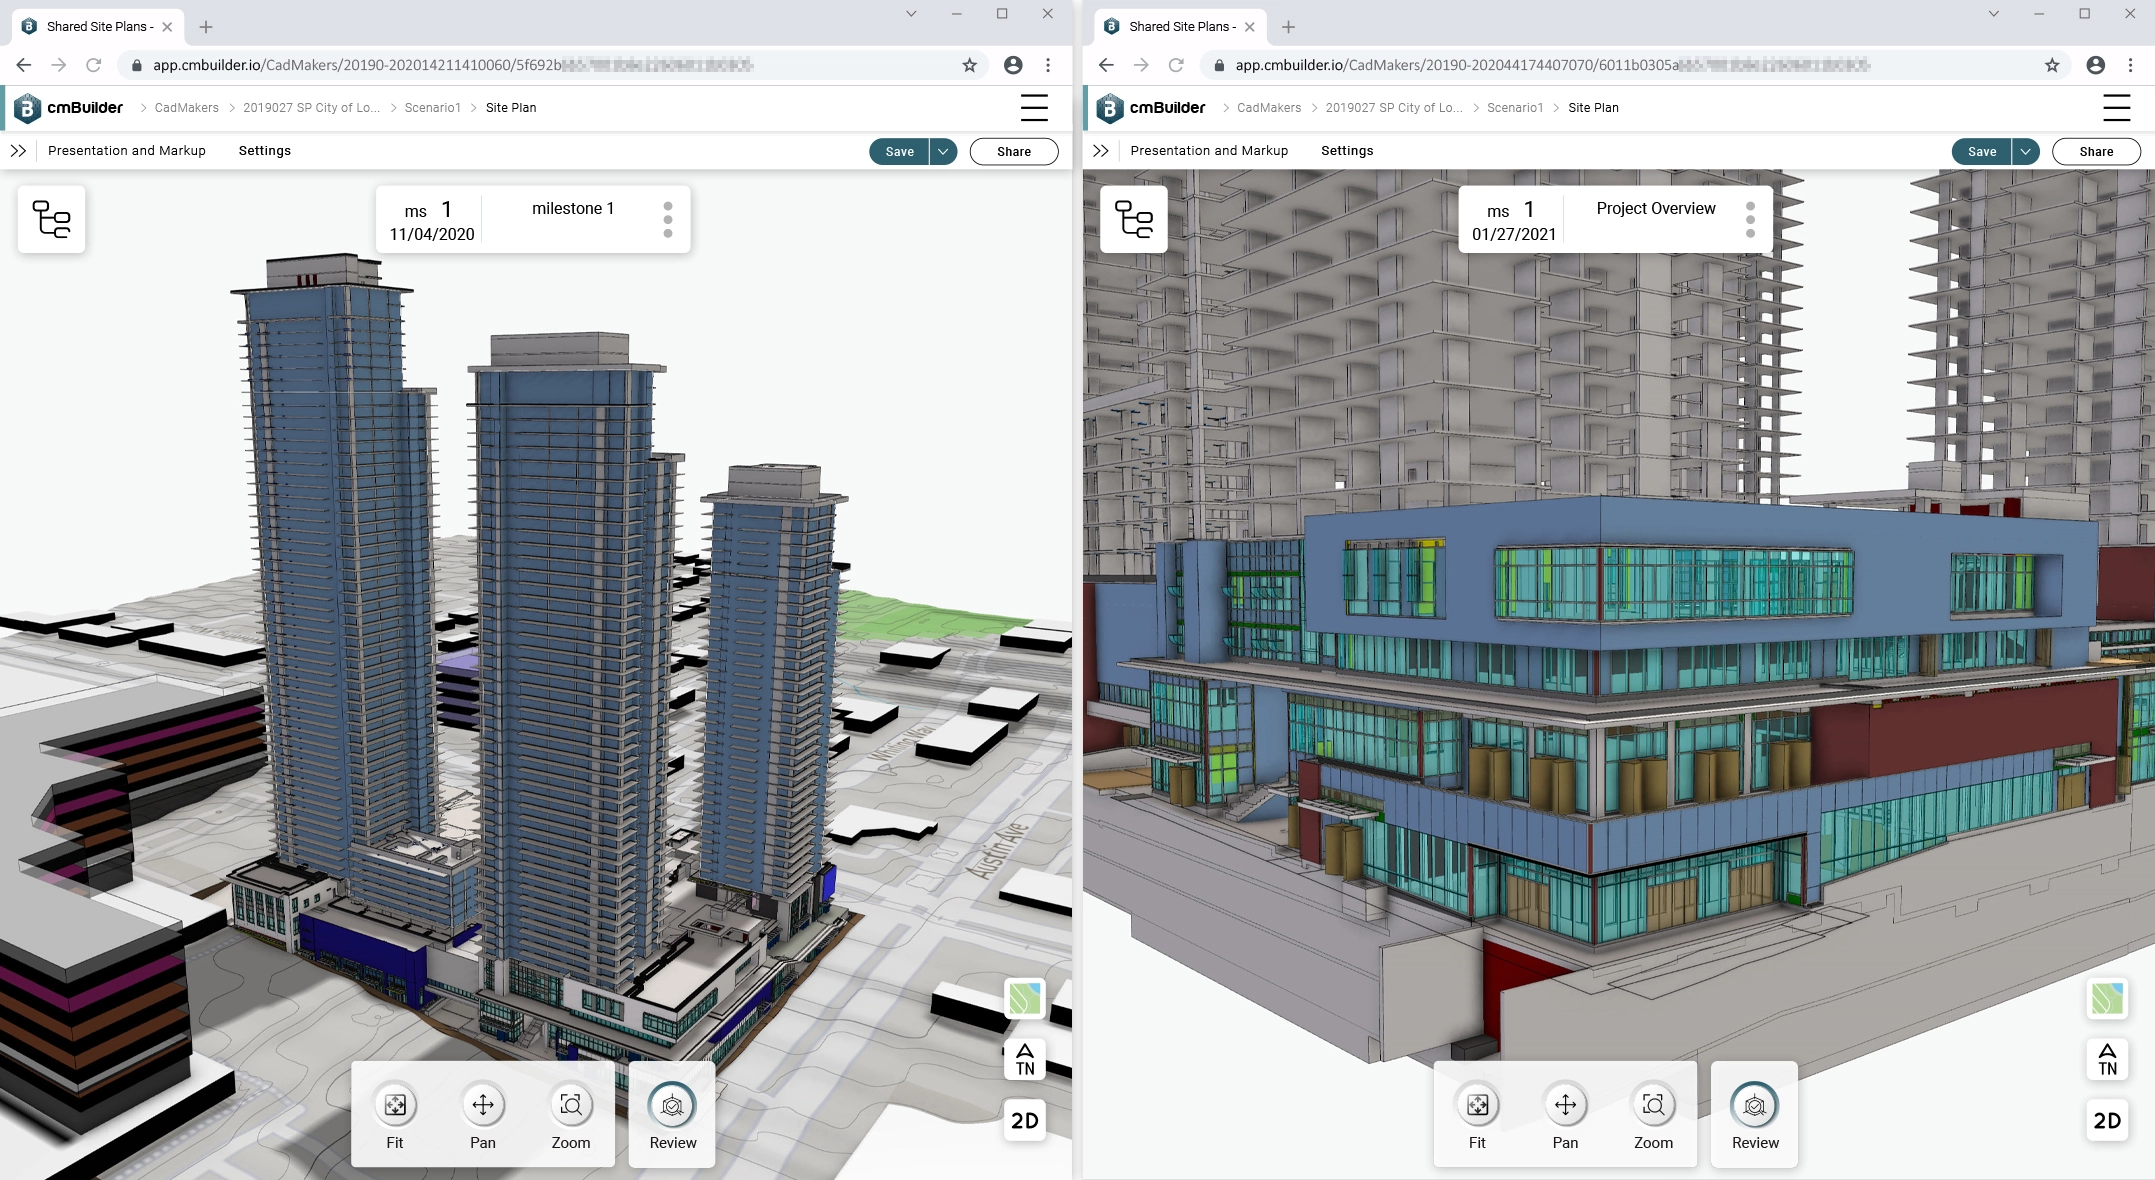
Task: Go to 2019027 SP City breadcrumb, left window
Action: pos(311,108)
